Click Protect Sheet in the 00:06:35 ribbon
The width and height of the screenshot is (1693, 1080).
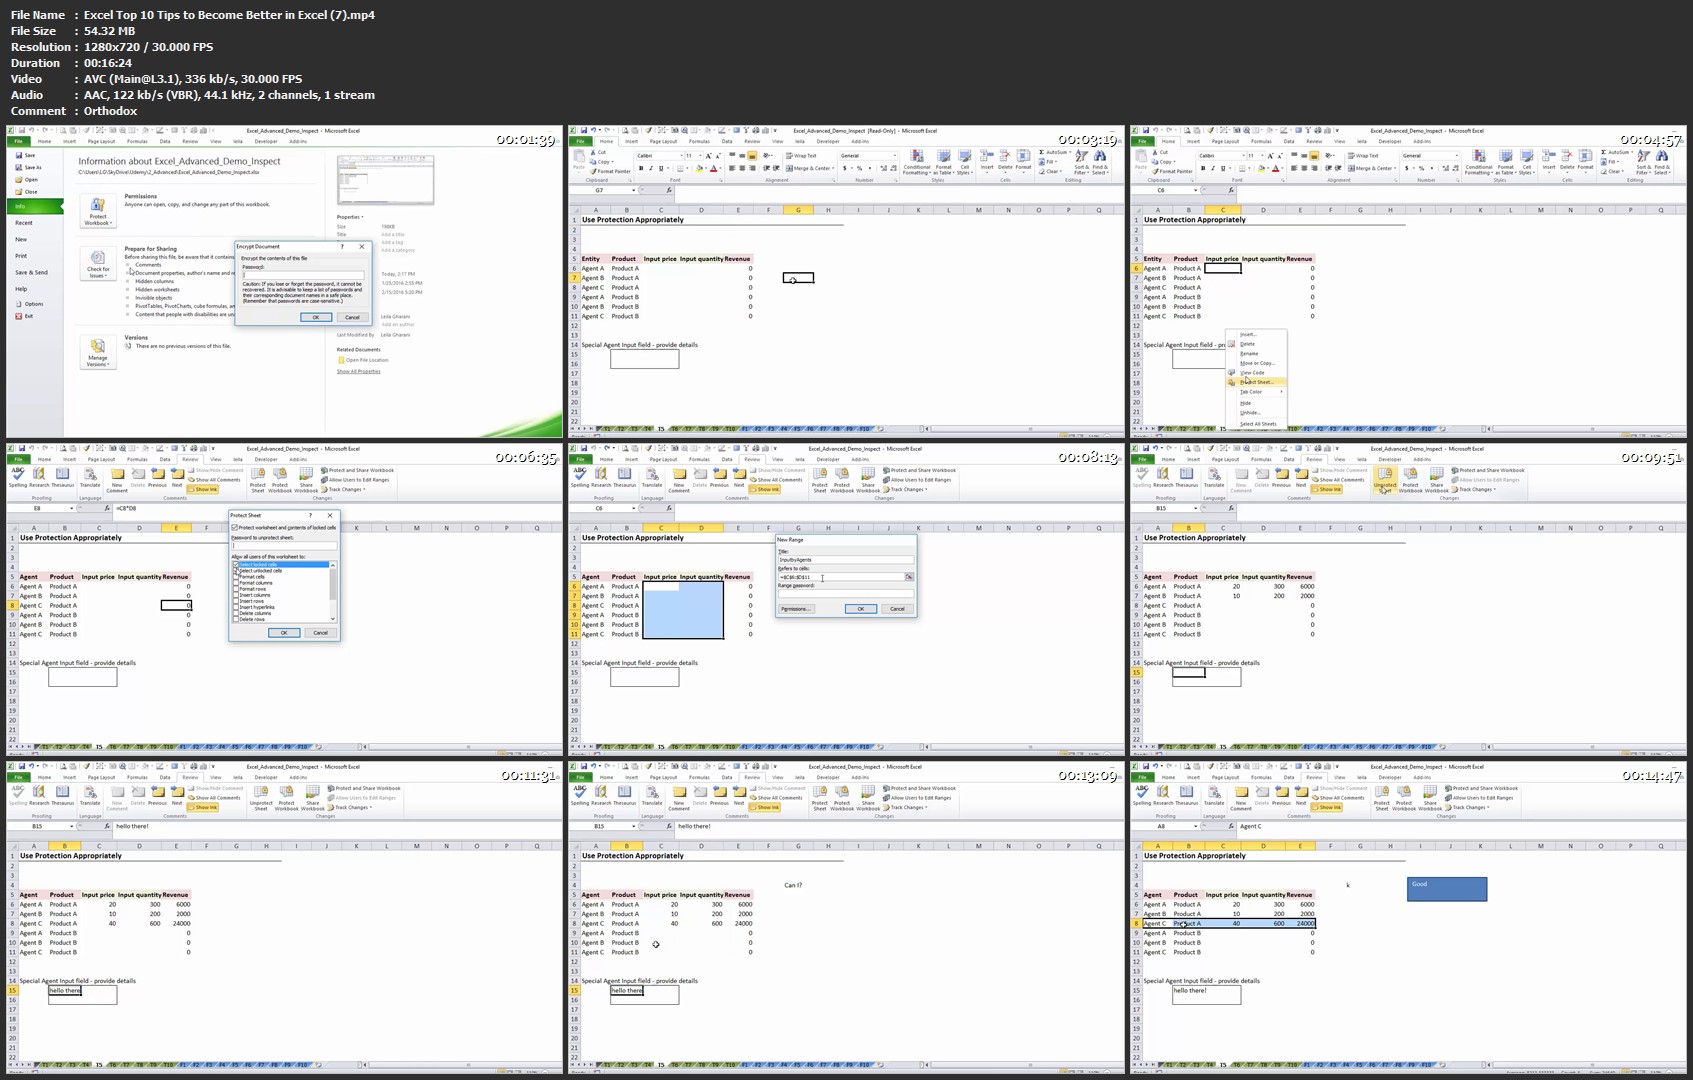[x=258, y=480]
